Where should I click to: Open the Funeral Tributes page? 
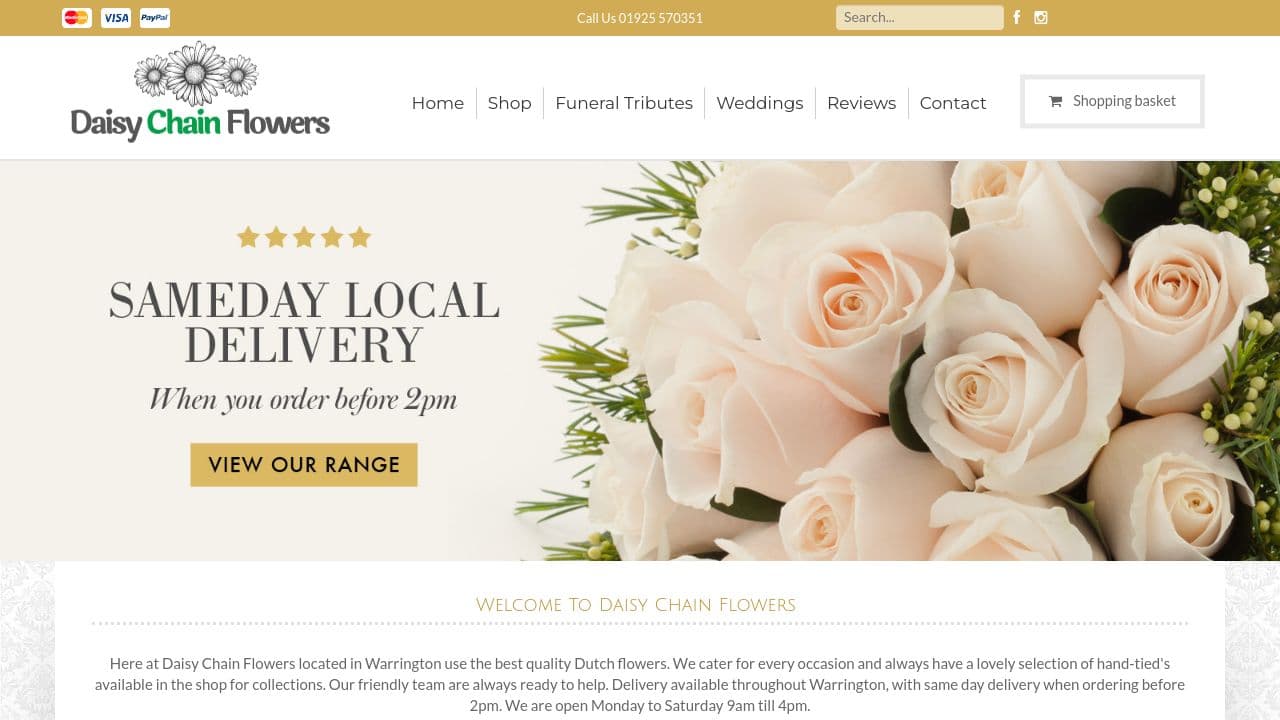(624, 103)
